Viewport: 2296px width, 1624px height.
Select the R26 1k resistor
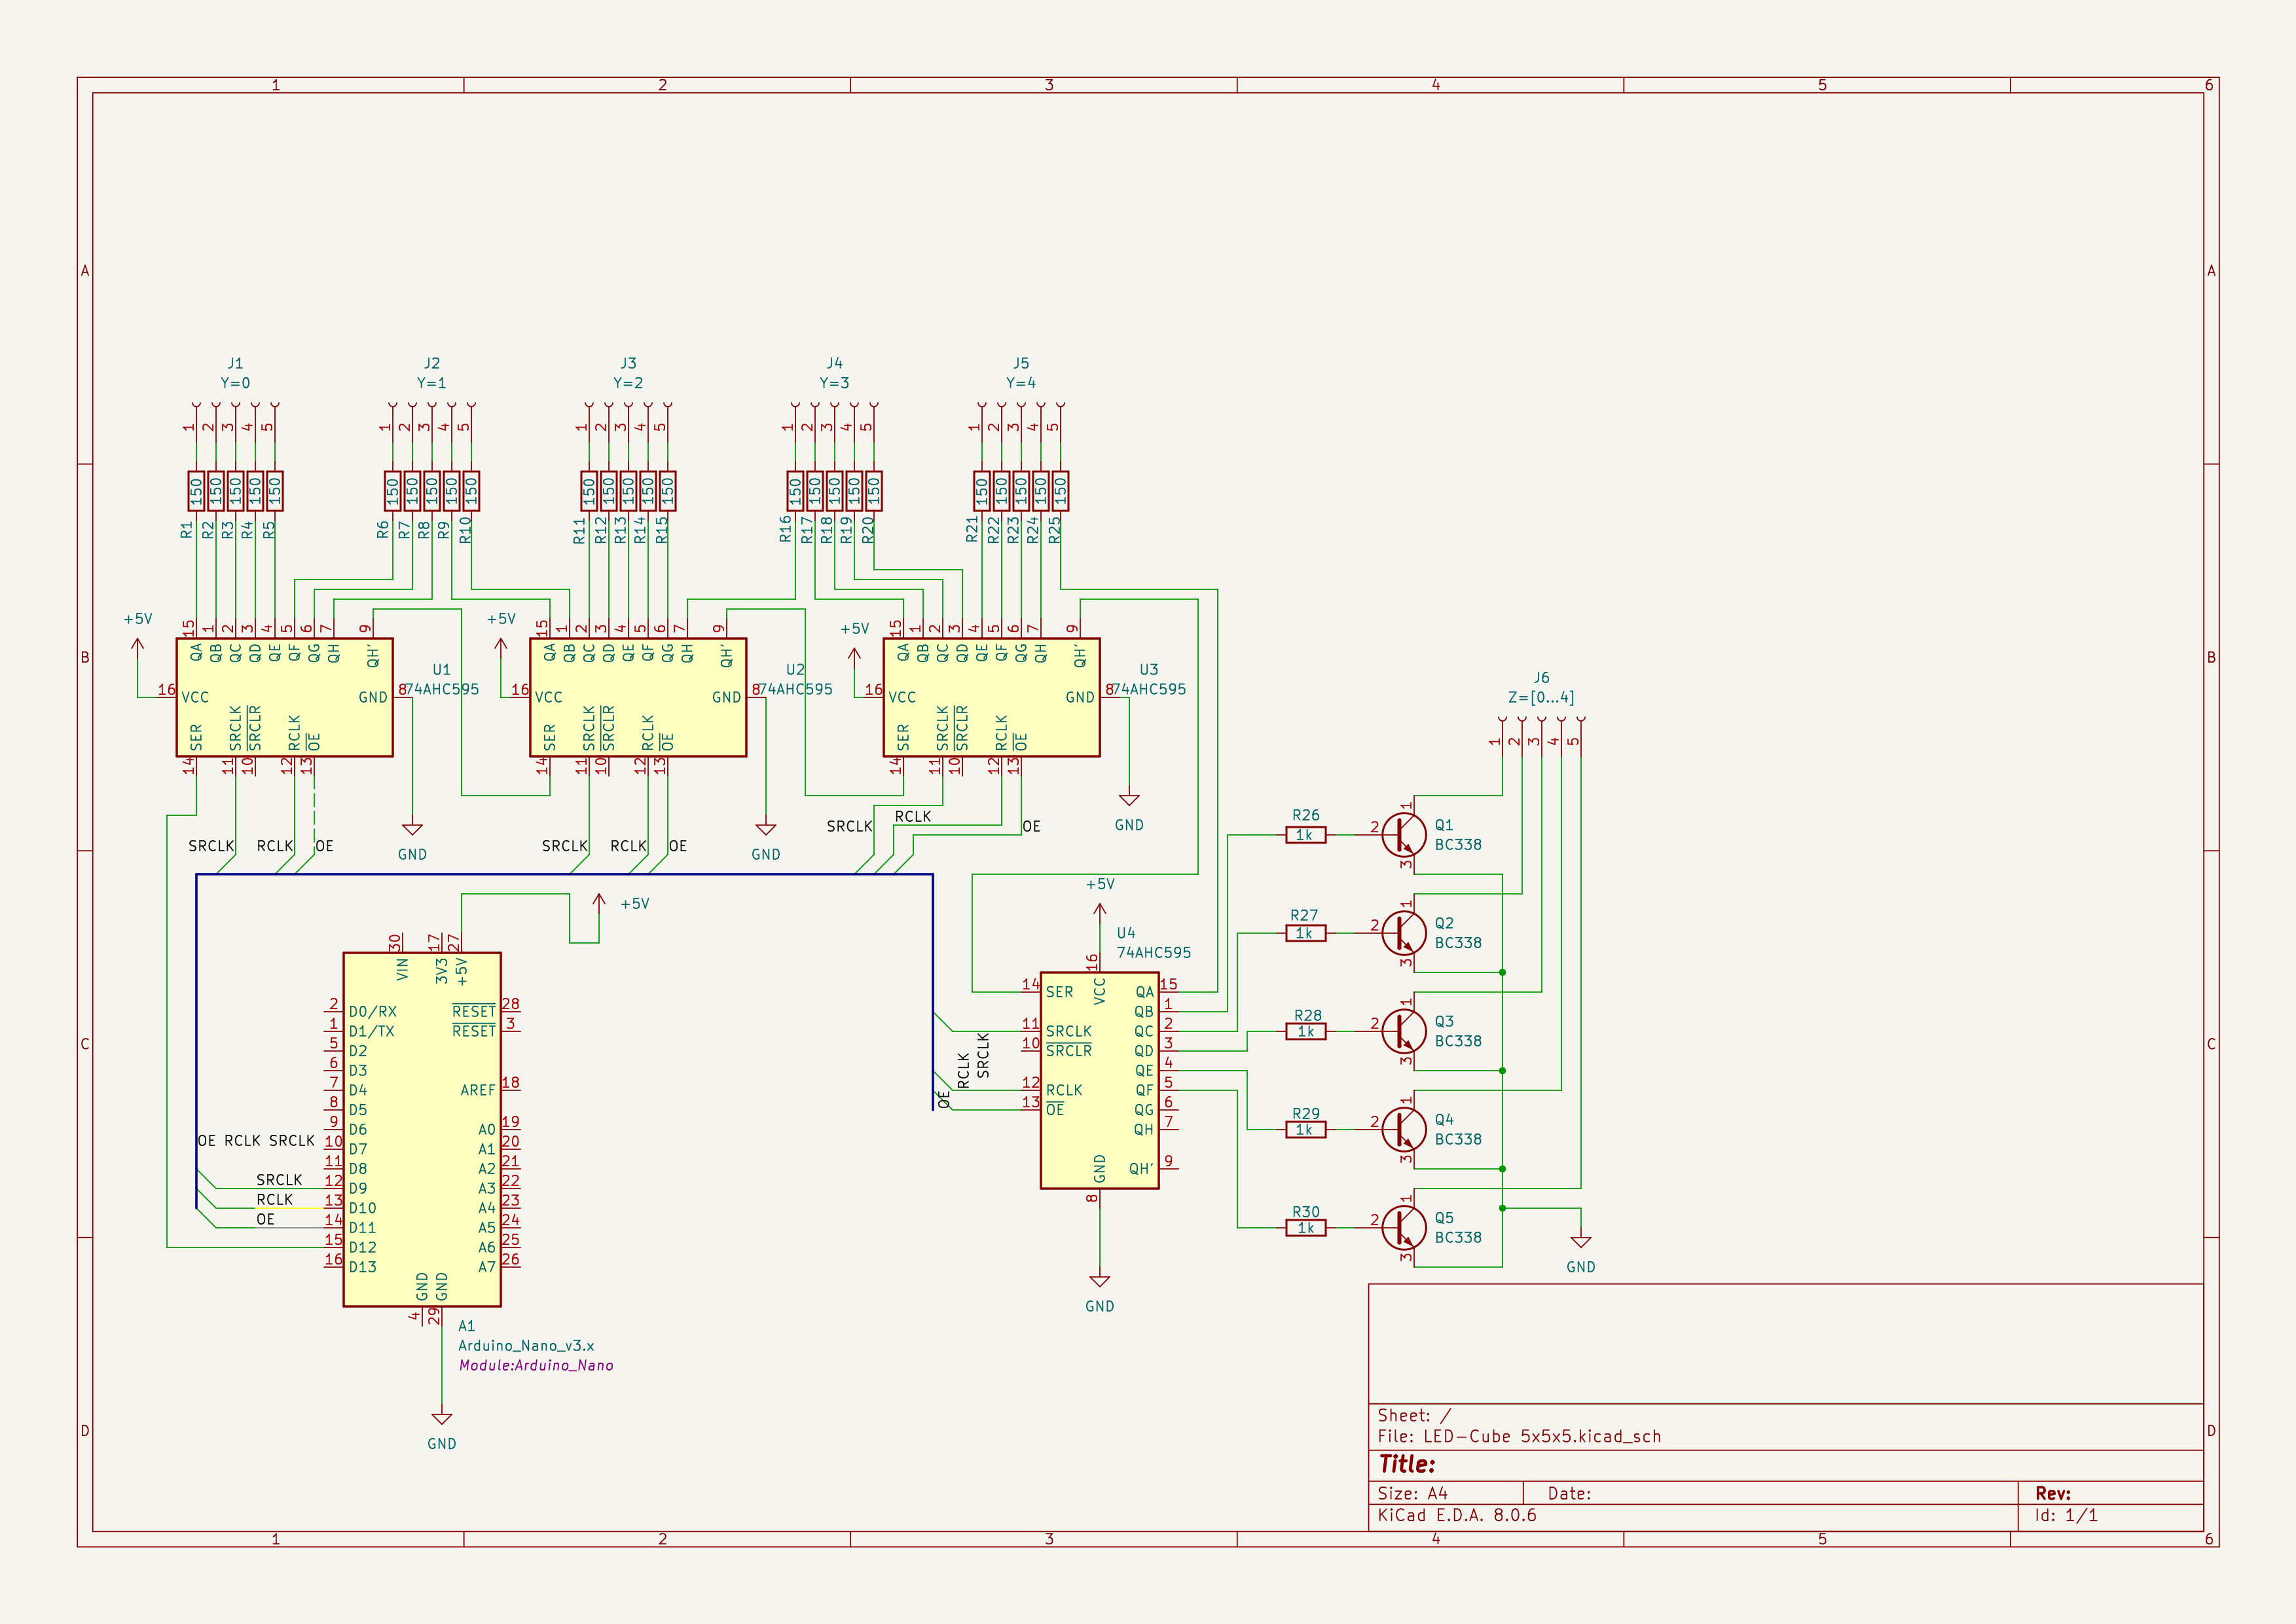(x=1305, y=835)
